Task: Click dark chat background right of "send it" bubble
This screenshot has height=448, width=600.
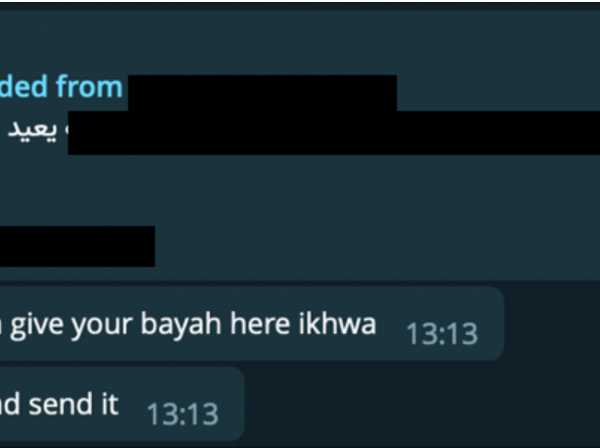Action: (421, 404)
